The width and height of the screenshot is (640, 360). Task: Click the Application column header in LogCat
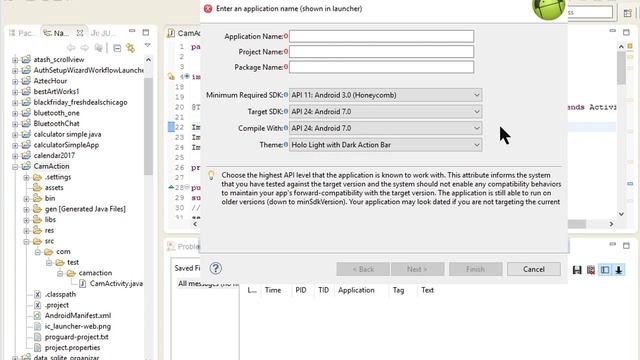click(356, 290)
